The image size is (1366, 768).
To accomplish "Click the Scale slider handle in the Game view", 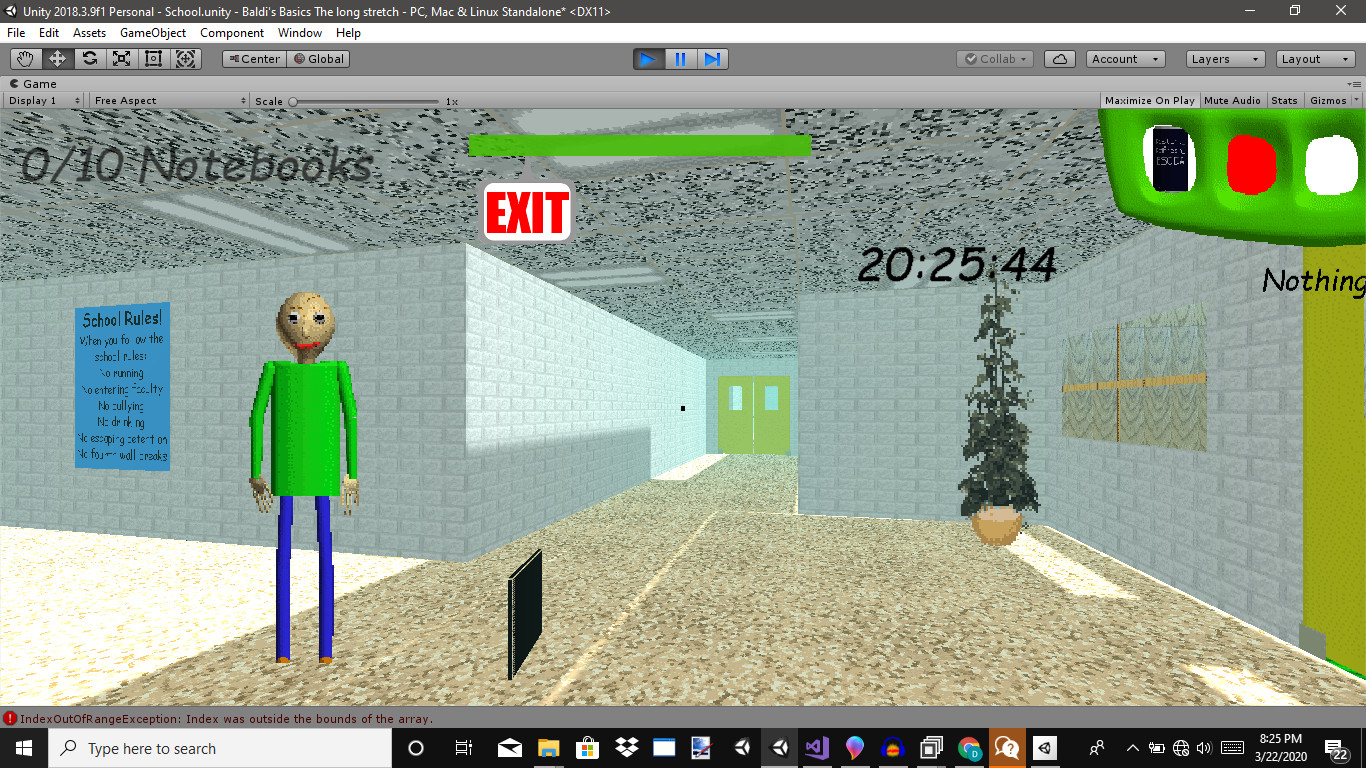I will click(293, 101).
